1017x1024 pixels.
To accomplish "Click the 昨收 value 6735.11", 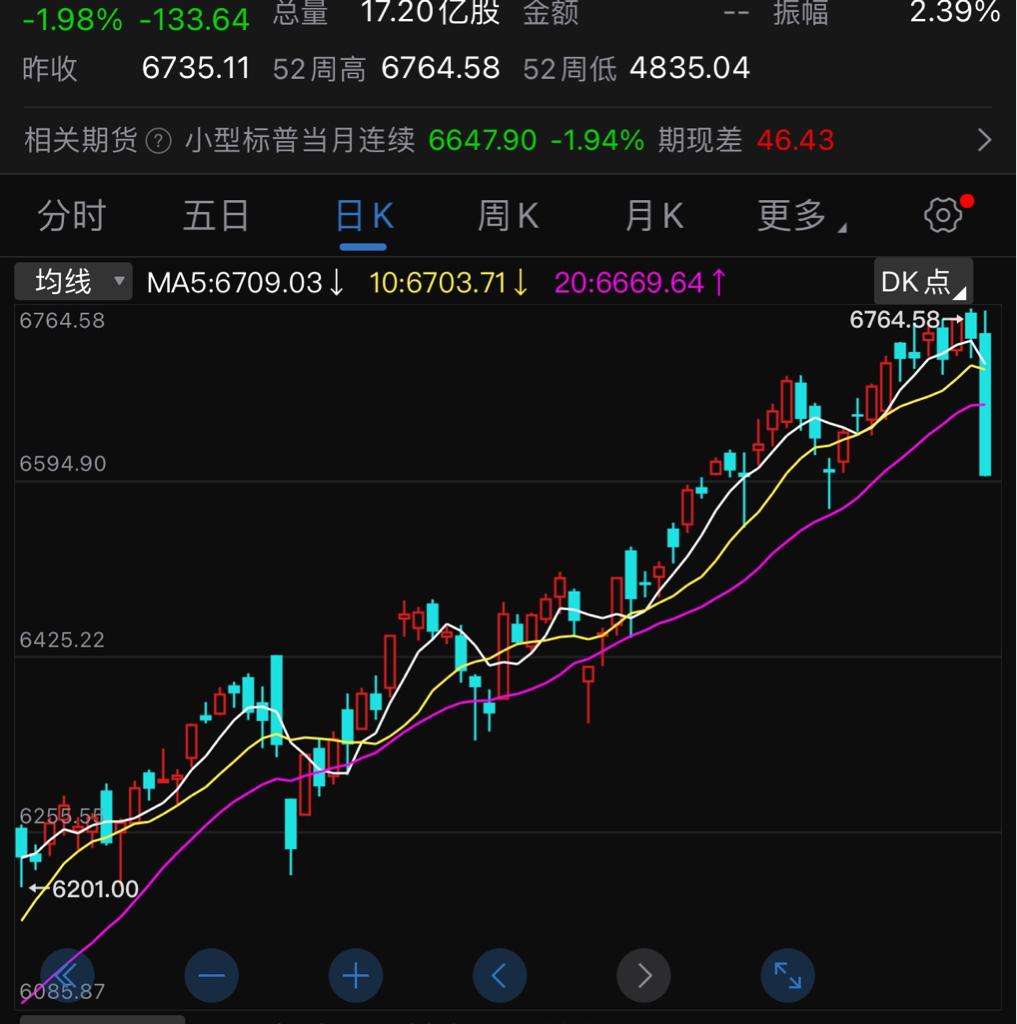I will [x=196, y=68].
